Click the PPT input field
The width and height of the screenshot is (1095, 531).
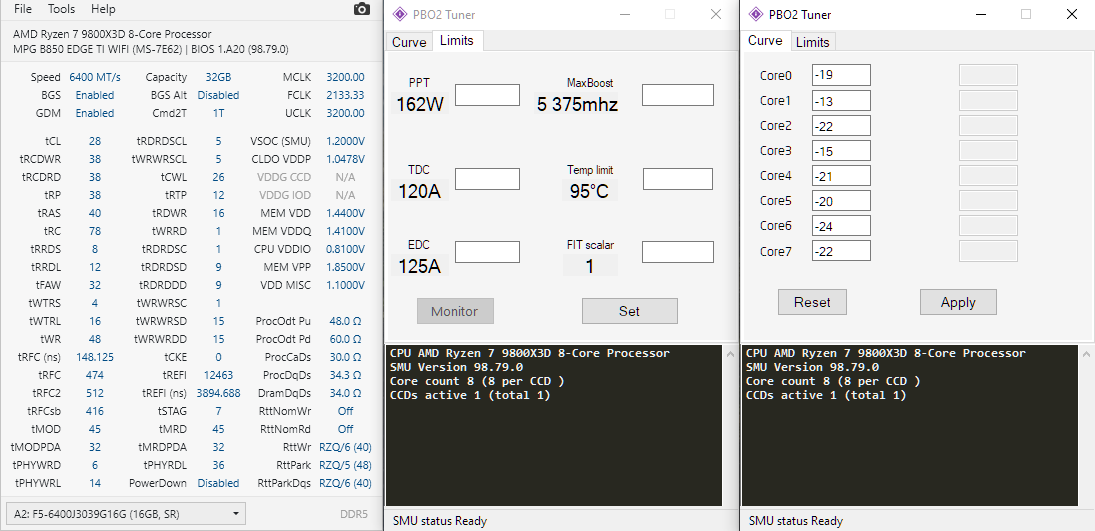487,95
